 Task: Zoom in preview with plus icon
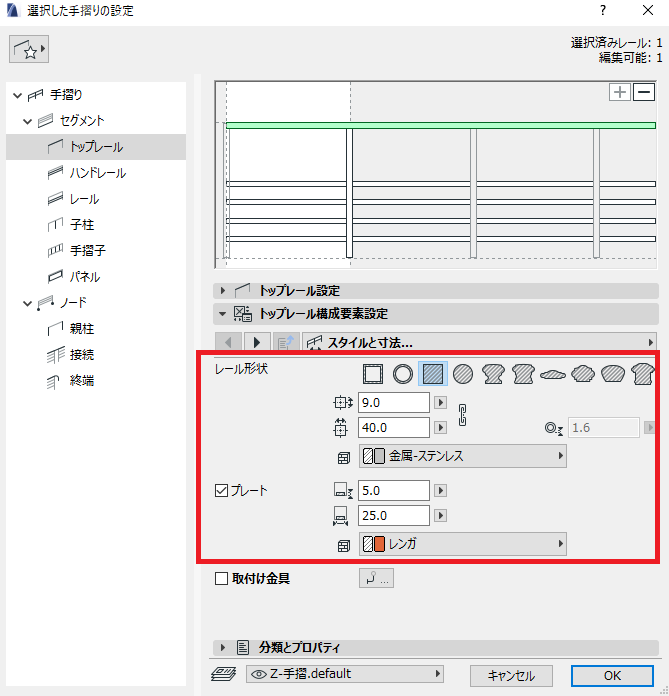pos(620,92)
